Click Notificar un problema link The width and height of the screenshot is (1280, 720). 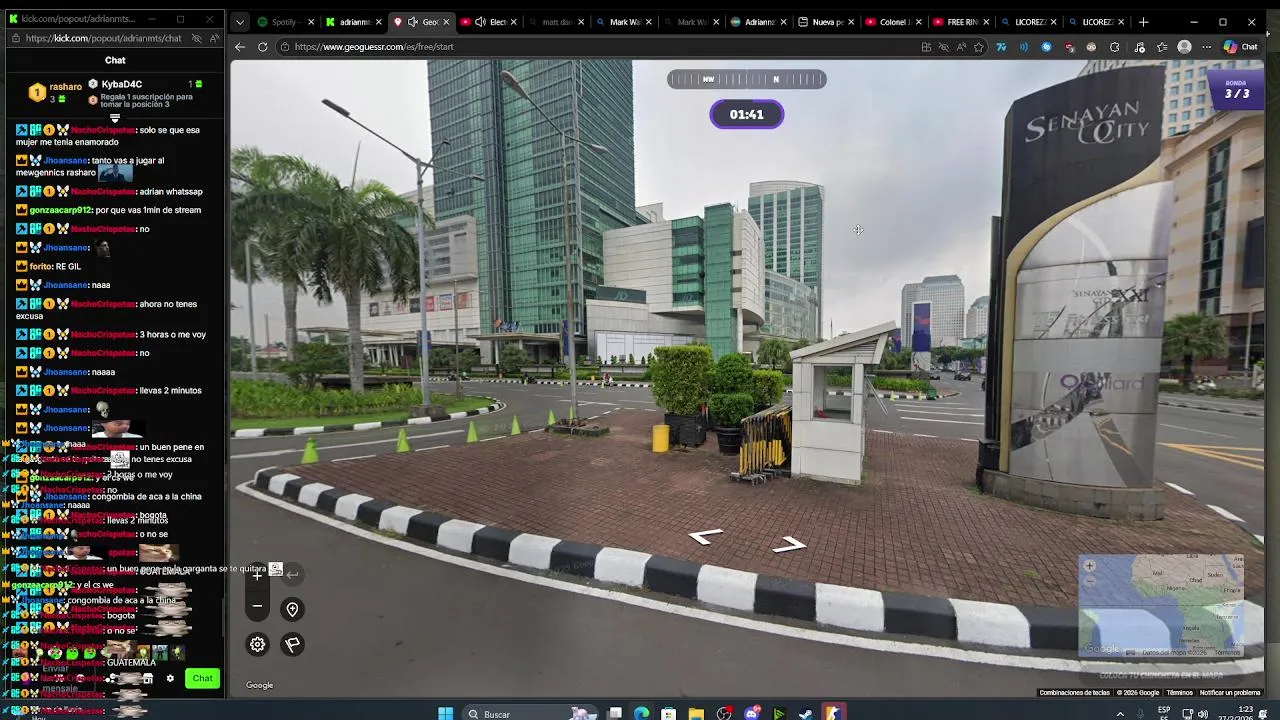1230,692
